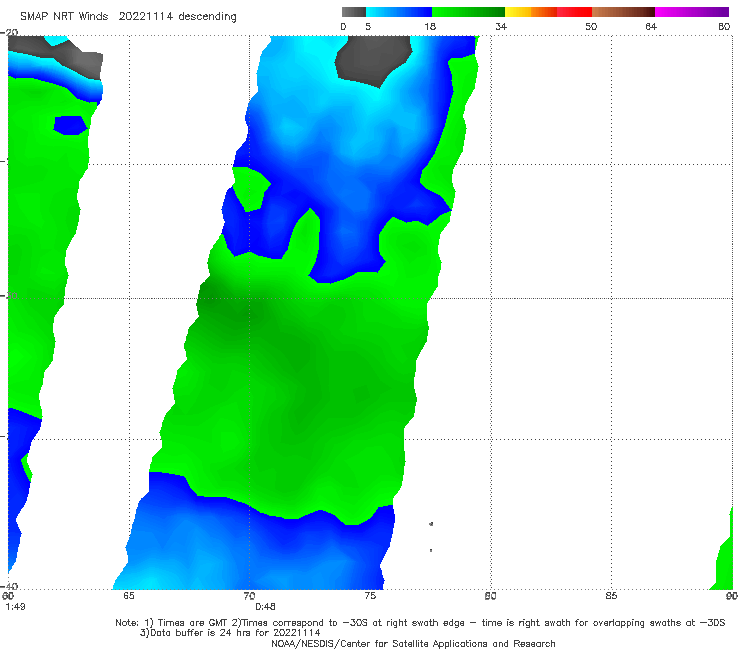This screenshot has width=740, height=650.
Task: Click the date '20221114' in the title
Action: (x=145, y=17)
